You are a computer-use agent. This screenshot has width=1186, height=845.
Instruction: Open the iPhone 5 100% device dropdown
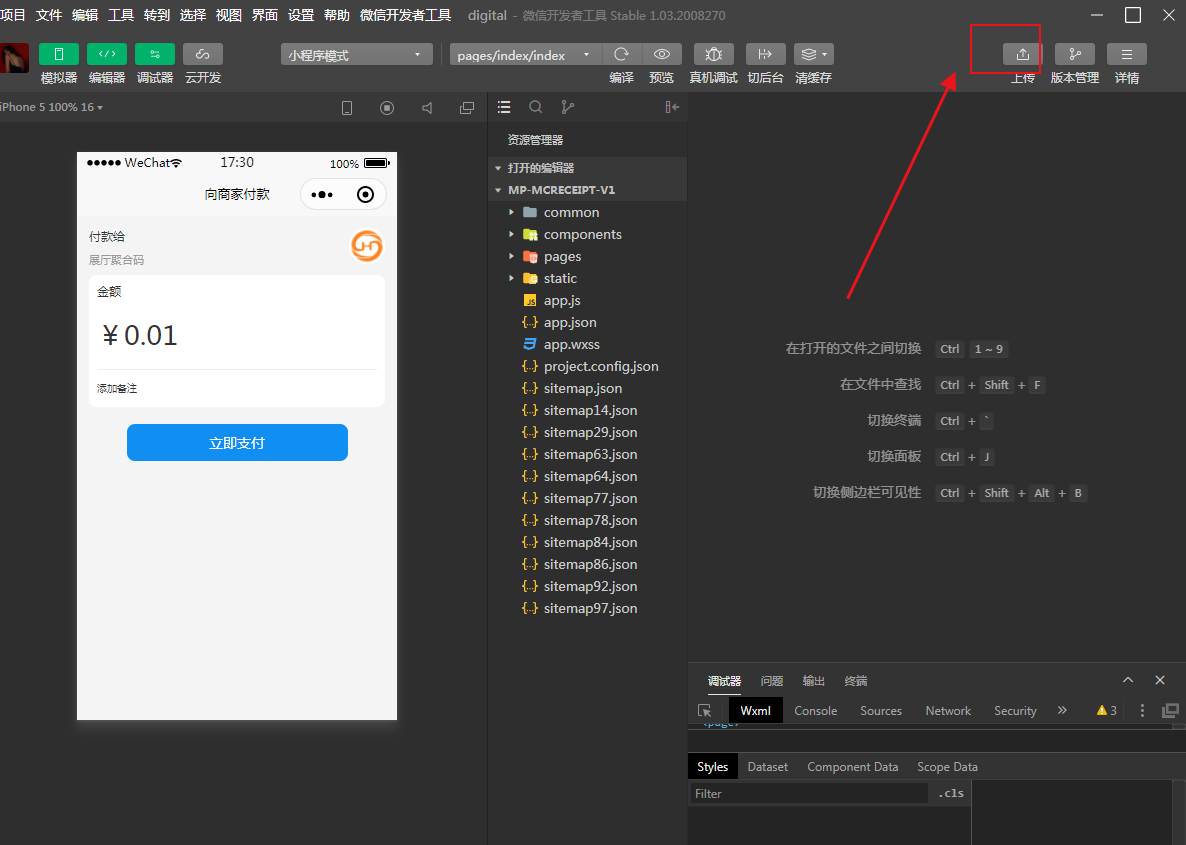[51, 107]
